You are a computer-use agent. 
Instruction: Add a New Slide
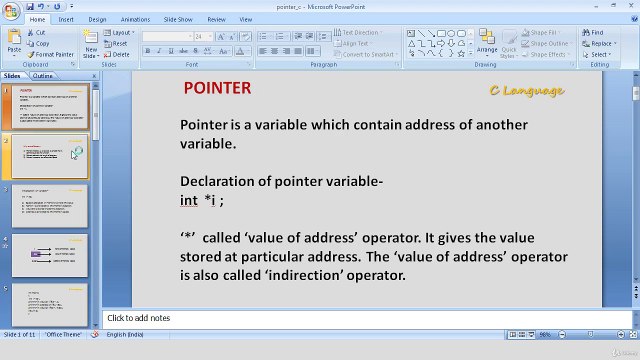point(90,44)
